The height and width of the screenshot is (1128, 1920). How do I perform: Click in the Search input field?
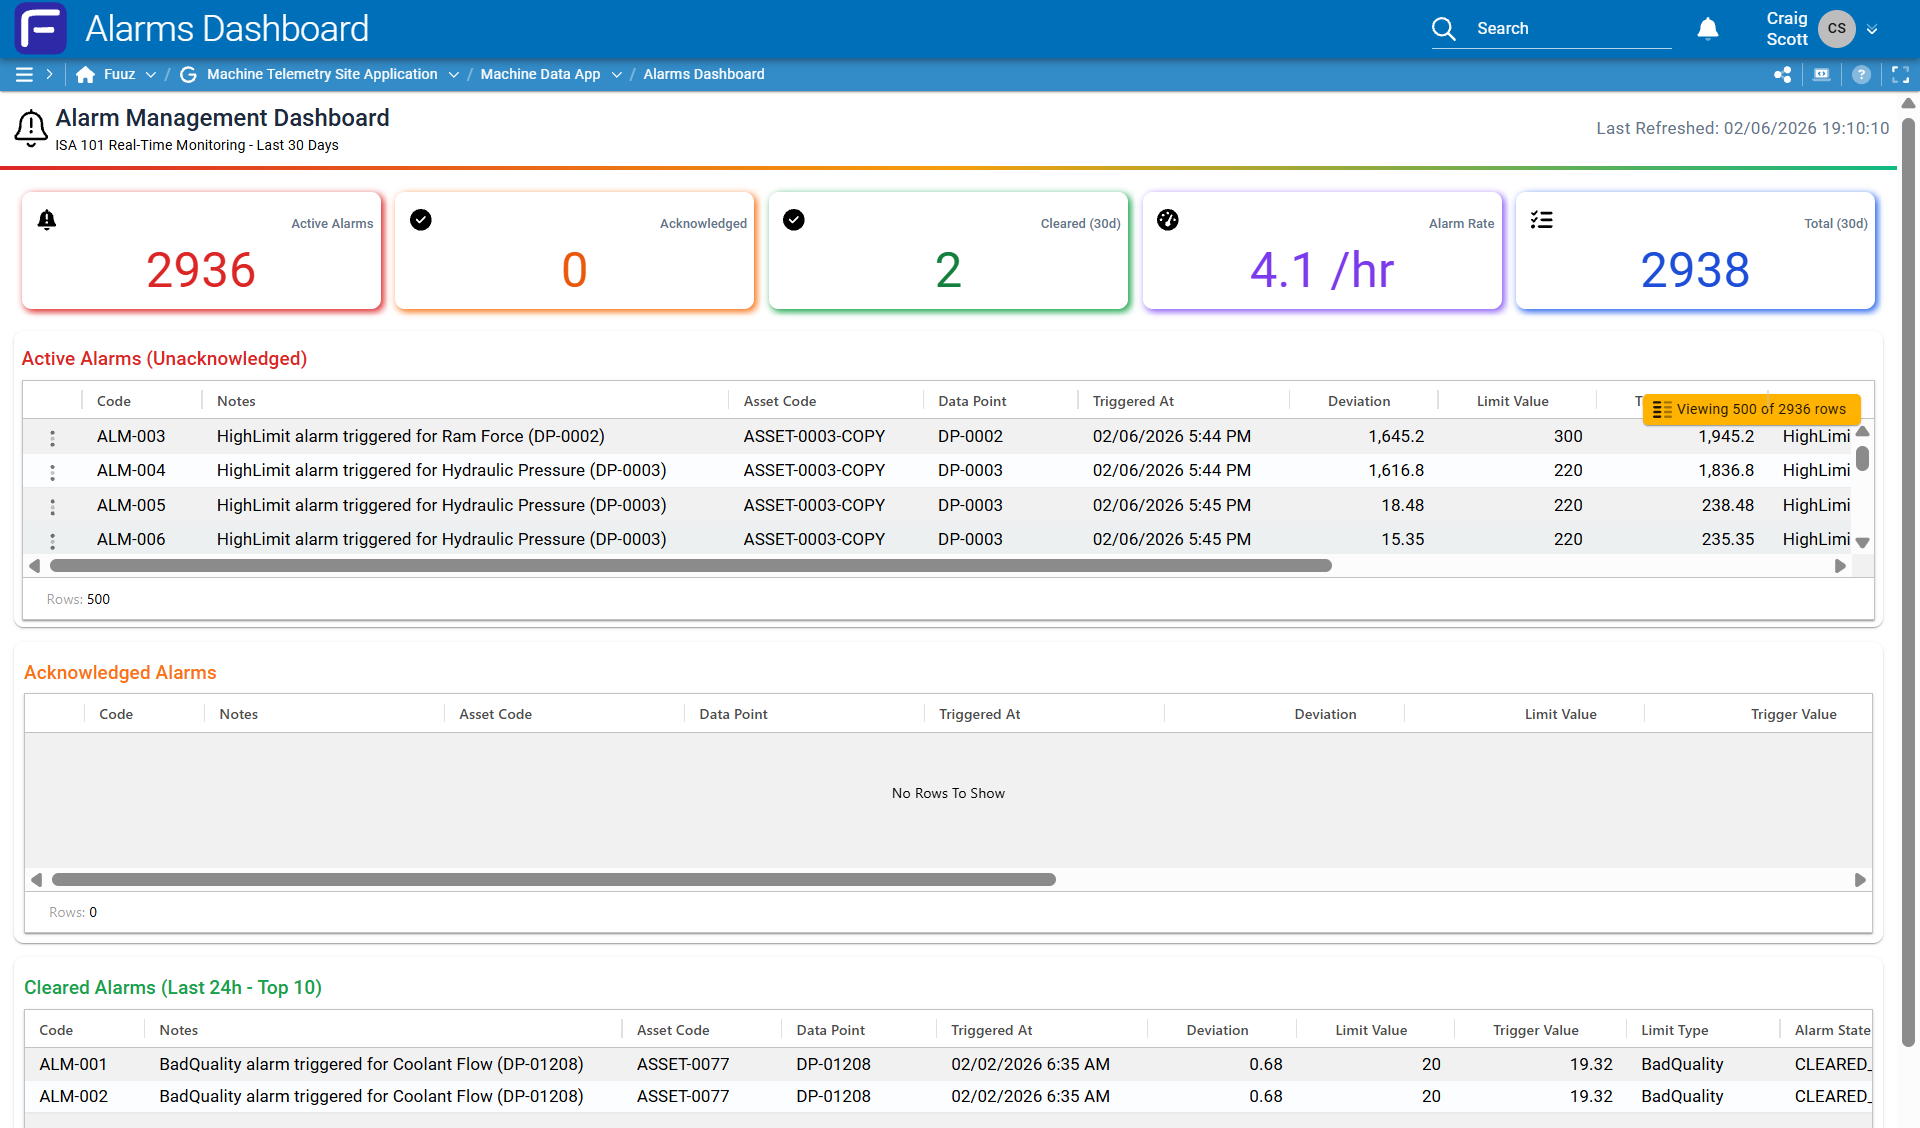point(1572,29)
